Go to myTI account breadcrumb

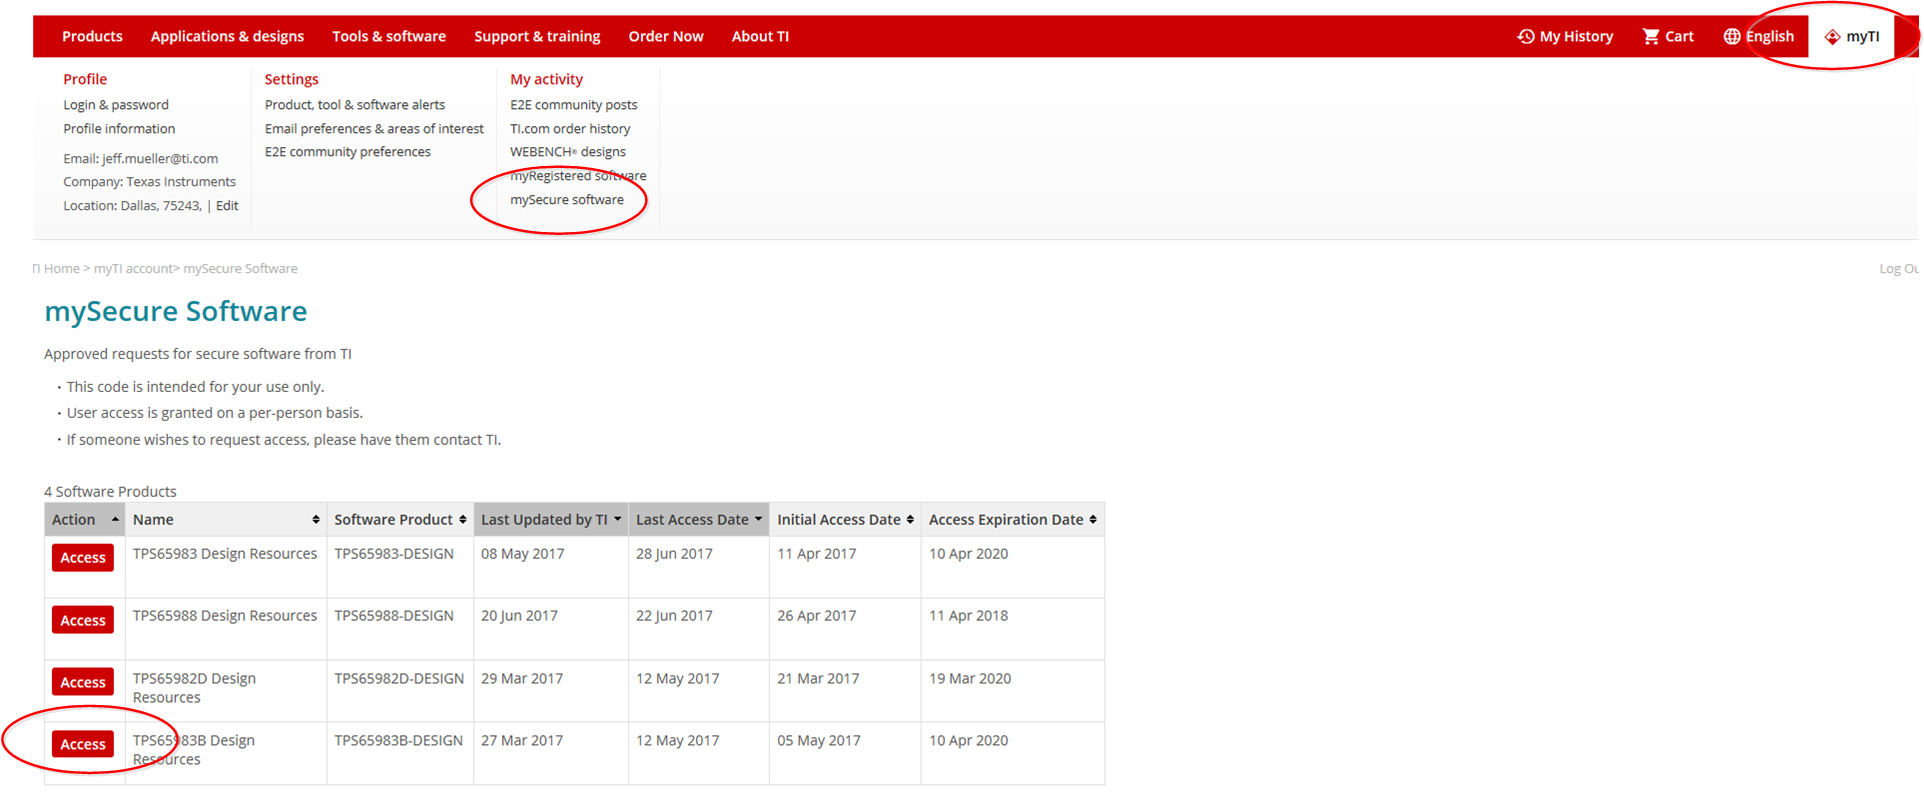click(x=132, y=269)
